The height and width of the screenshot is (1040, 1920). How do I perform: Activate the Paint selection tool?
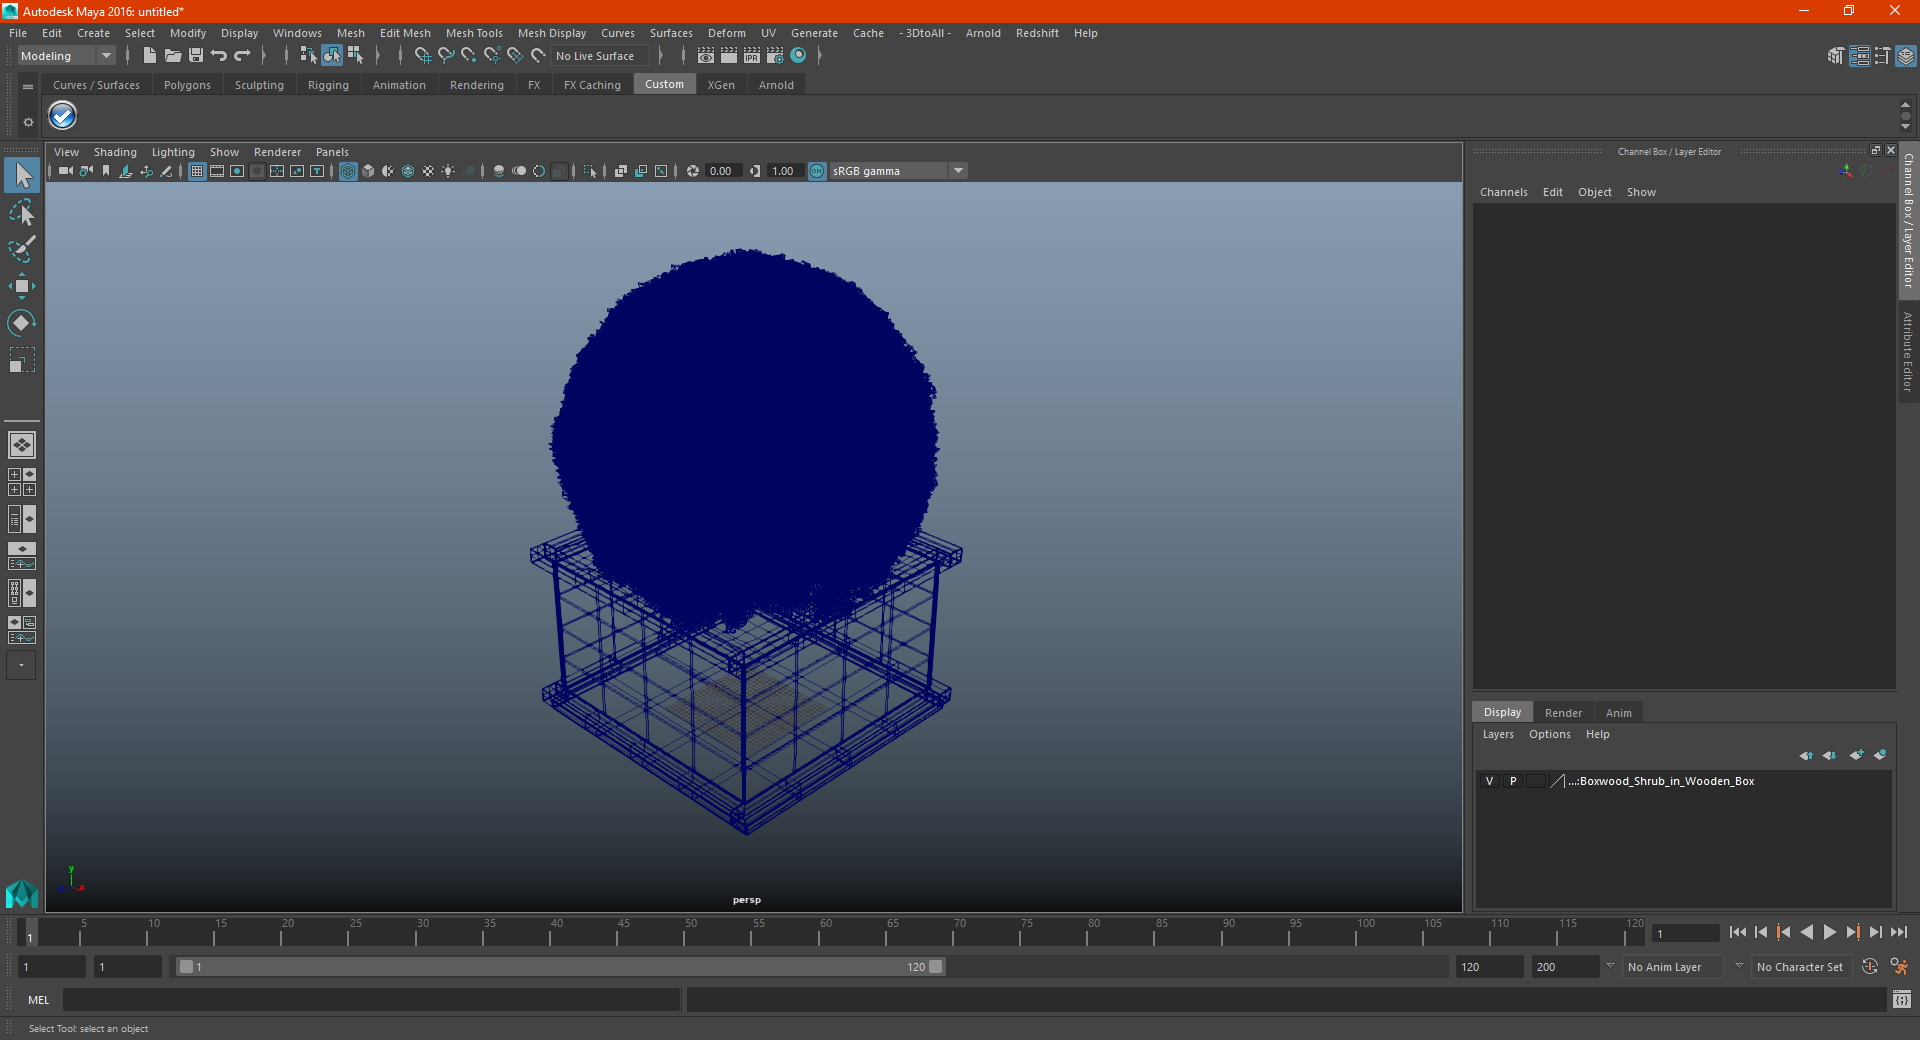point(22,249)
